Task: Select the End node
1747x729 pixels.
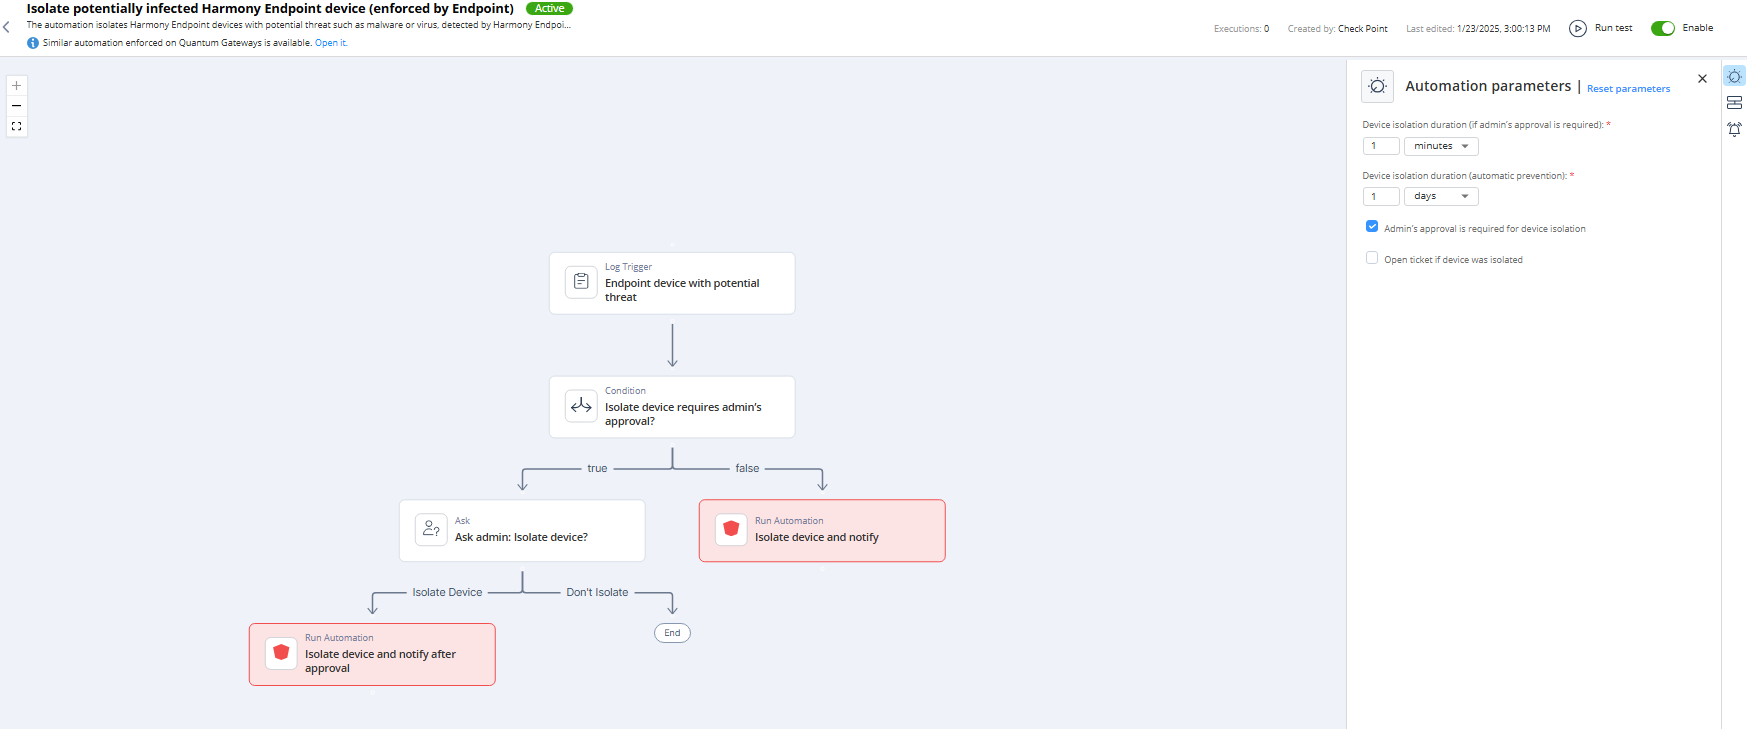Action: point(672,633)
